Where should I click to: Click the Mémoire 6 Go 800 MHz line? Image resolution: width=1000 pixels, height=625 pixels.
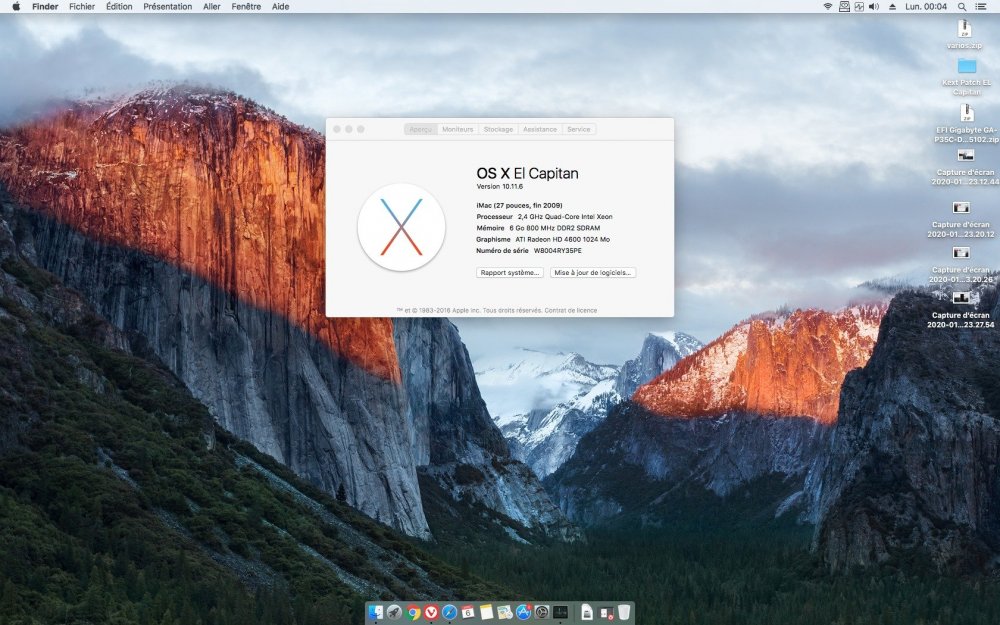[538, 228]
